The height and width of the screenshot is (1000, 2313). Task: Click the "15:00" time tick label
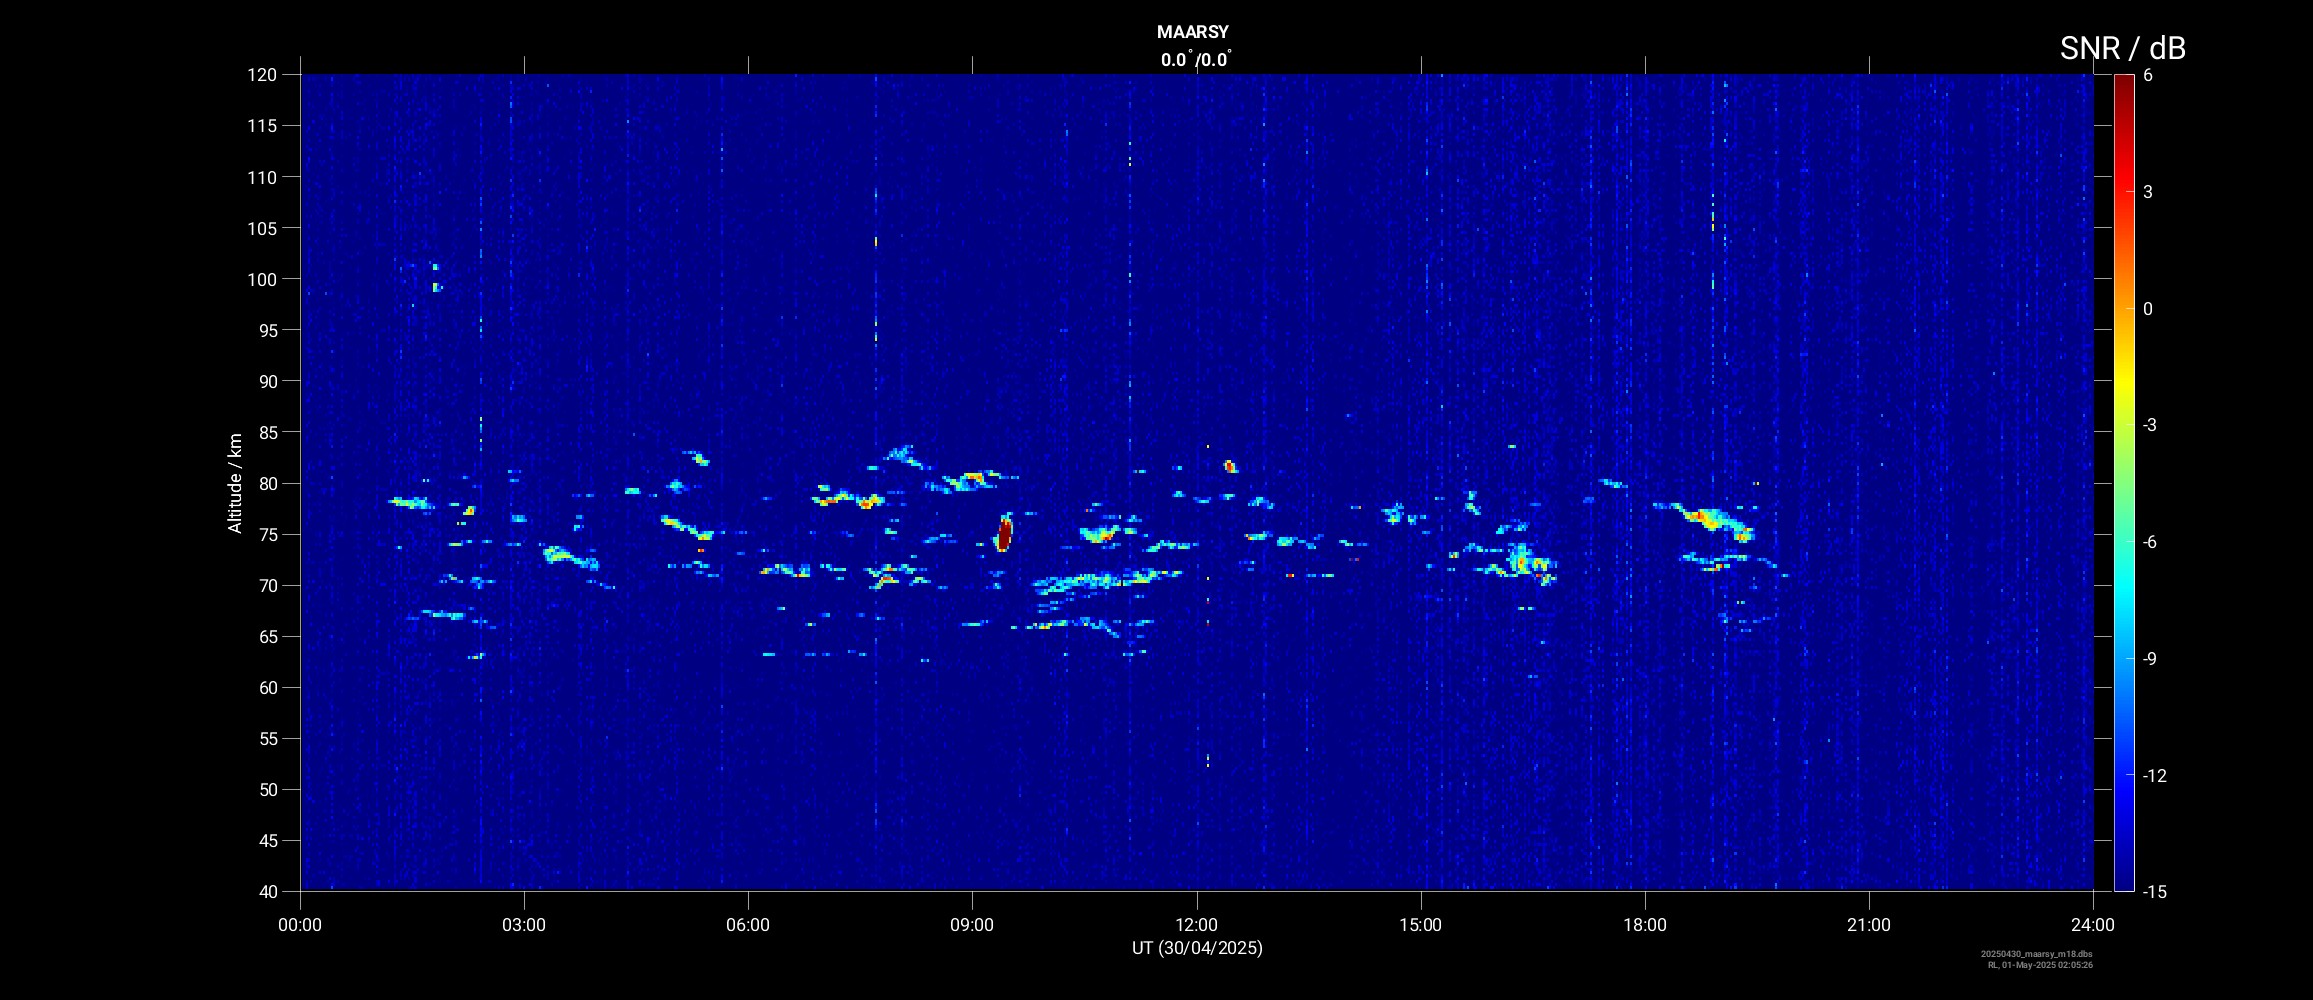coord(1420,925)
